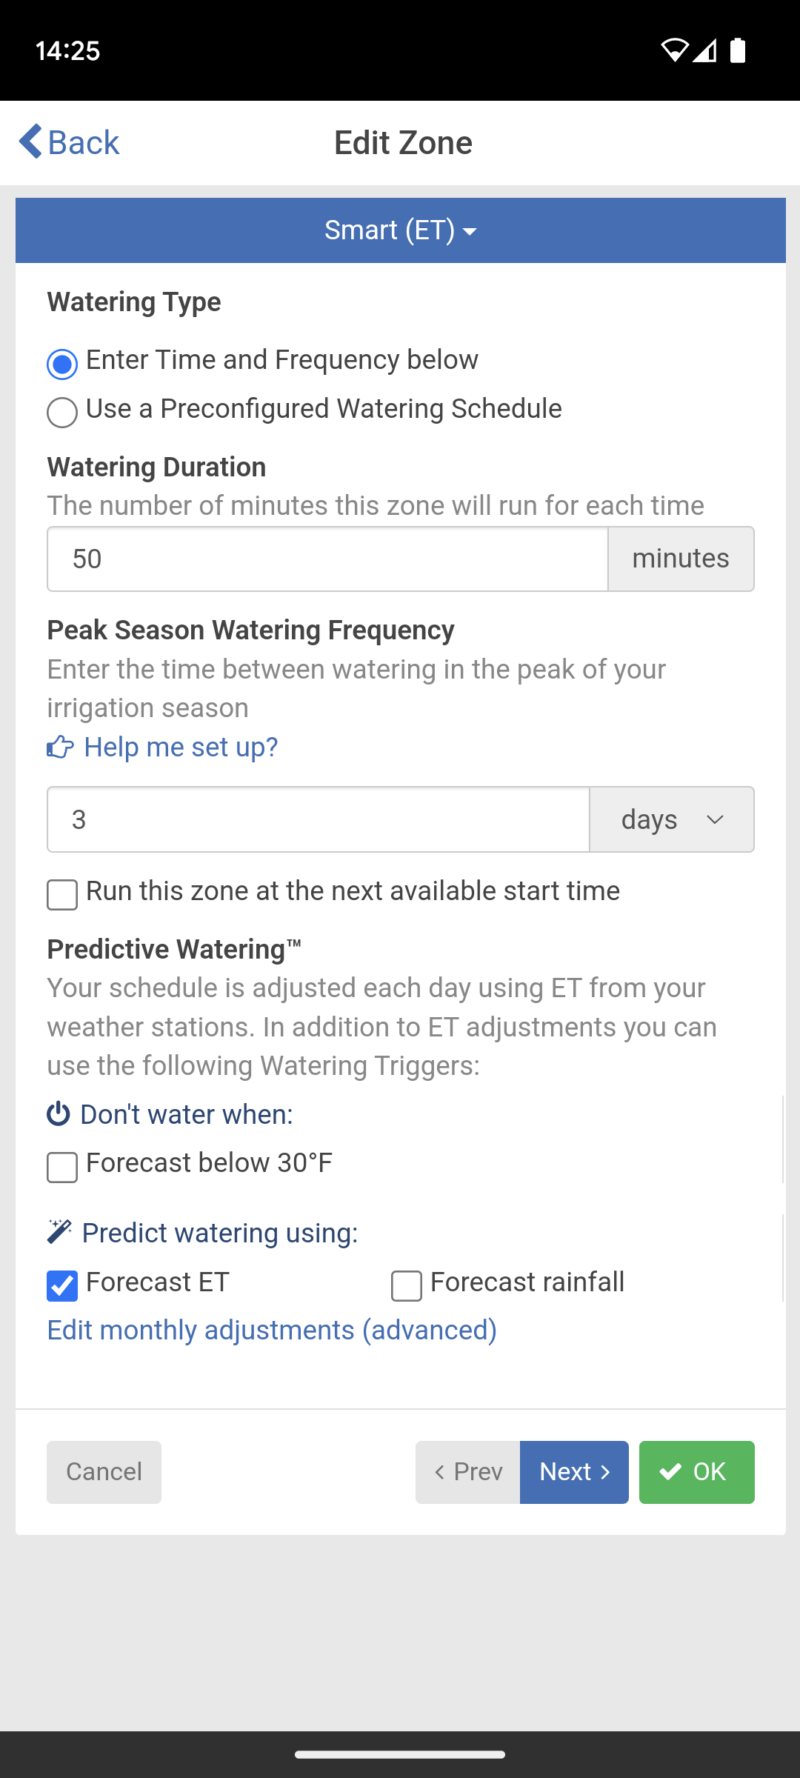The image size is (800, 1778).
Task: Enable Forecast rainfall prediction
Action: (x=406, y=1285)
